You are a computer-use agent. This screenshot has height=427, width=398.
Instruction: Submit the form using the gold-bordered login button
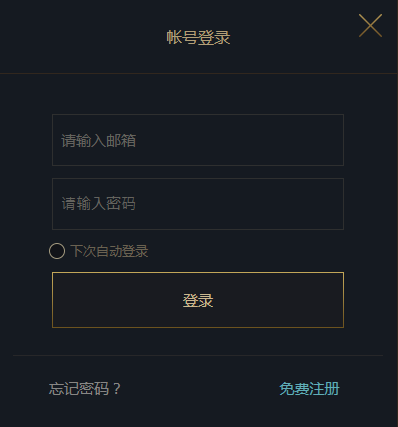198,300
